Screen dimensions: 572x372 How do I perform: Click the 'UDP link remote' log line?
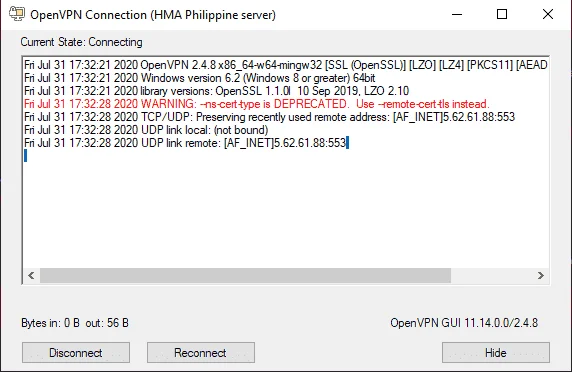[x=185, y=143]
